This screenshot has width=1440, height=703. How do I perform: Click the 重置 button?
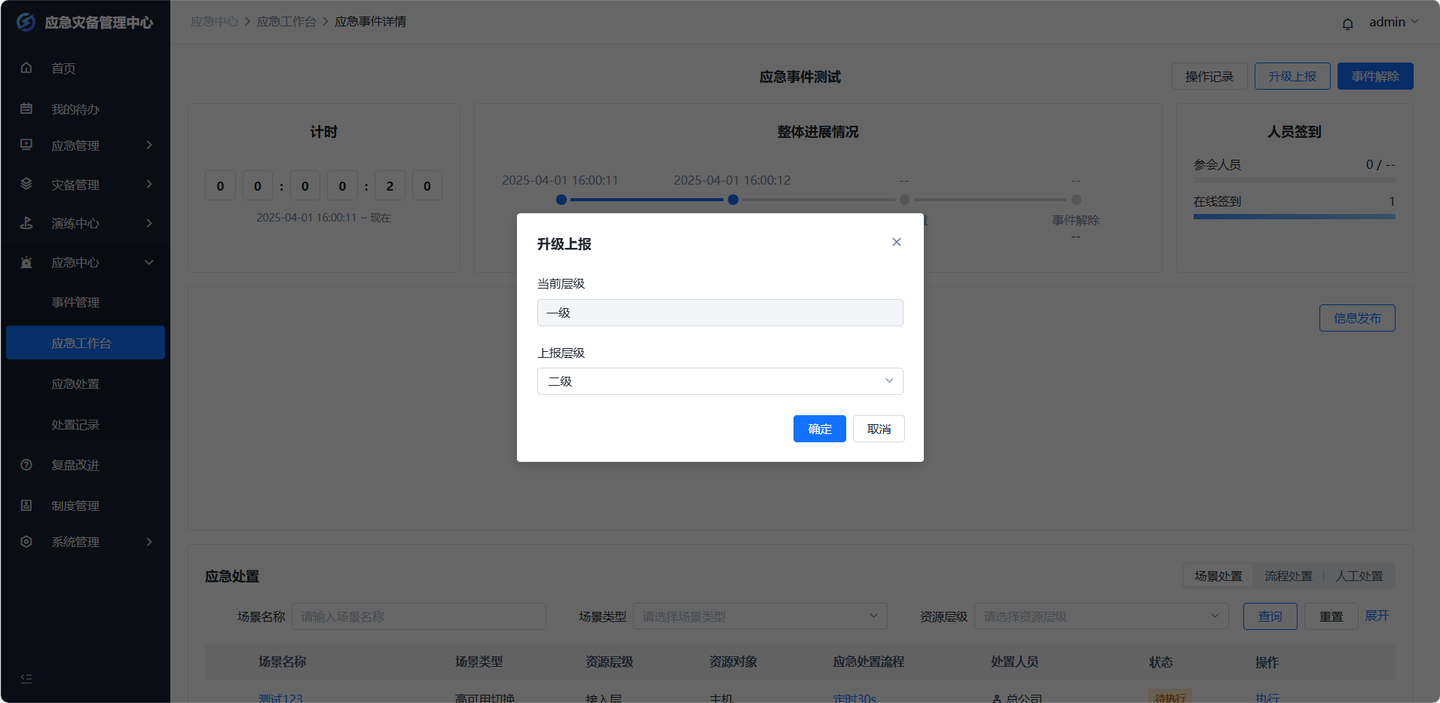[x=1331, y=616]
